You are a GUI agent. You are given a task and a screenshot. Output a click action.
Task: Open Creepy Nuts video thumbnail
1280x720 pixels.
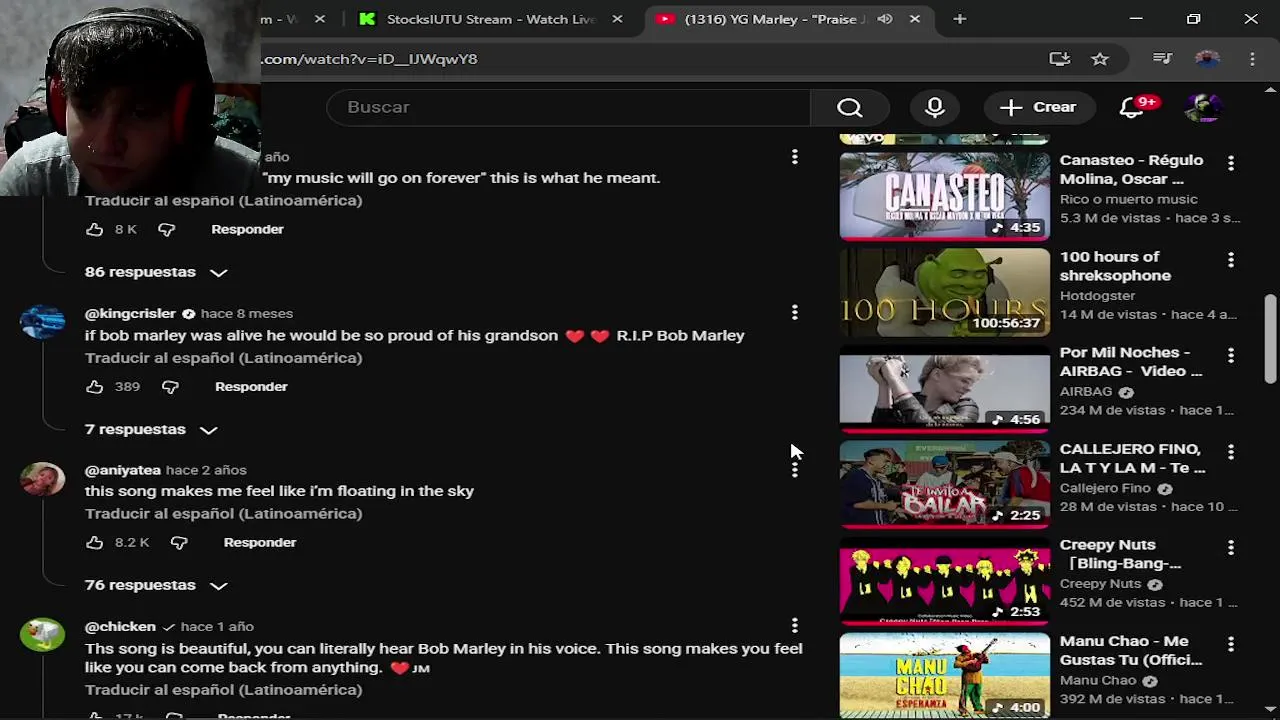pyautogui.click(x=945, y=580)
